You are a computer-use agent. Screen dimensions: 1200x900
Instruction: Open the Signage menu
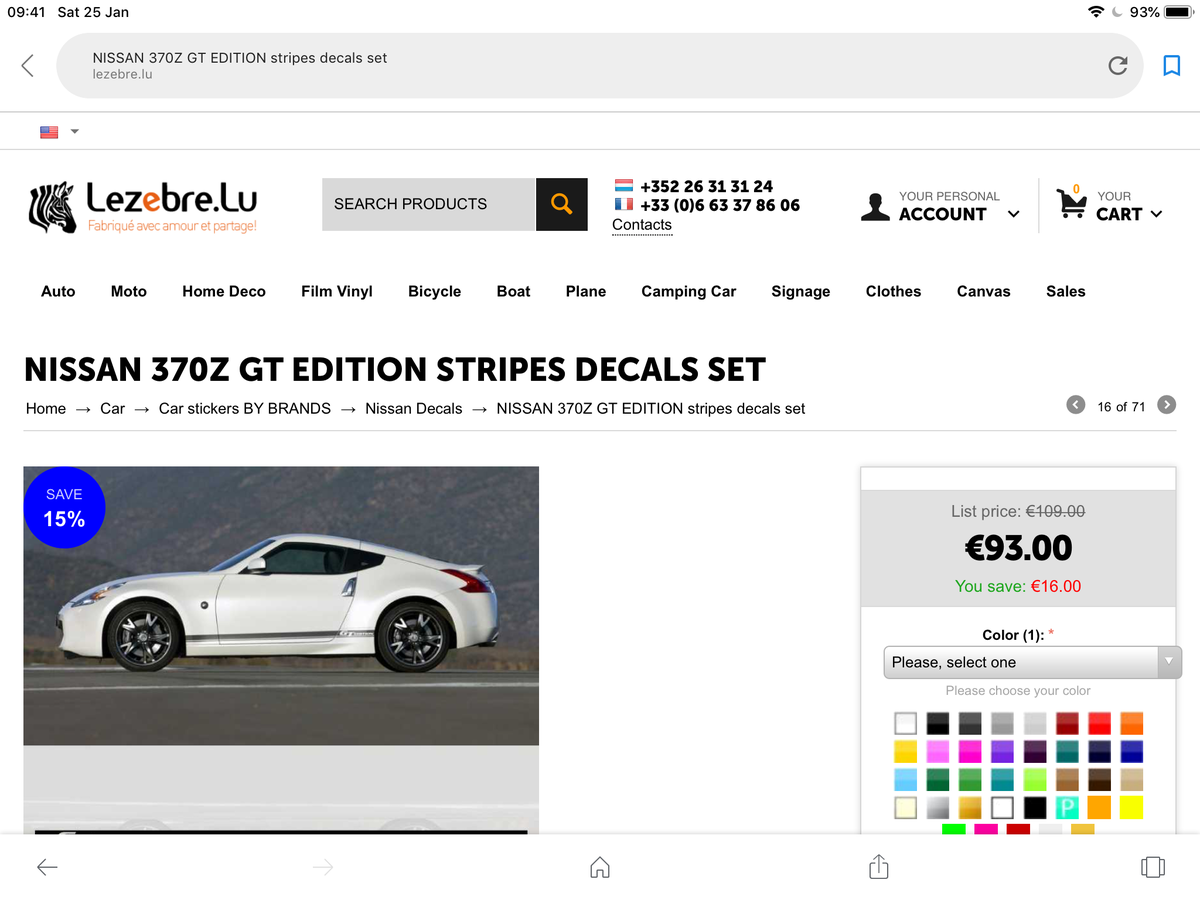(x=801, y=291)
